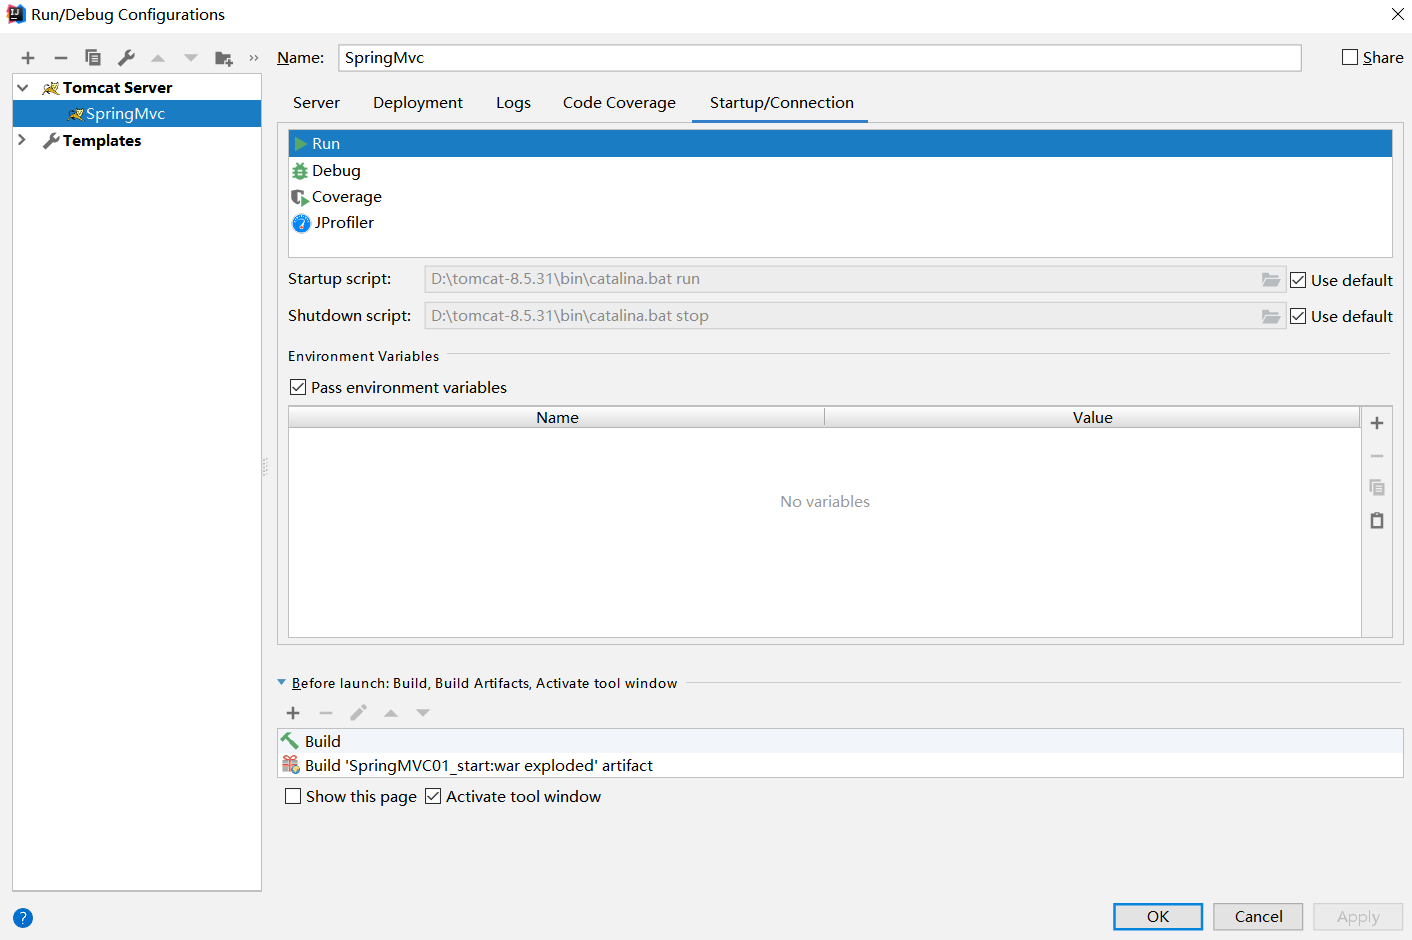Switch to the Server tab
The image size is (1412, 940).
316,103
